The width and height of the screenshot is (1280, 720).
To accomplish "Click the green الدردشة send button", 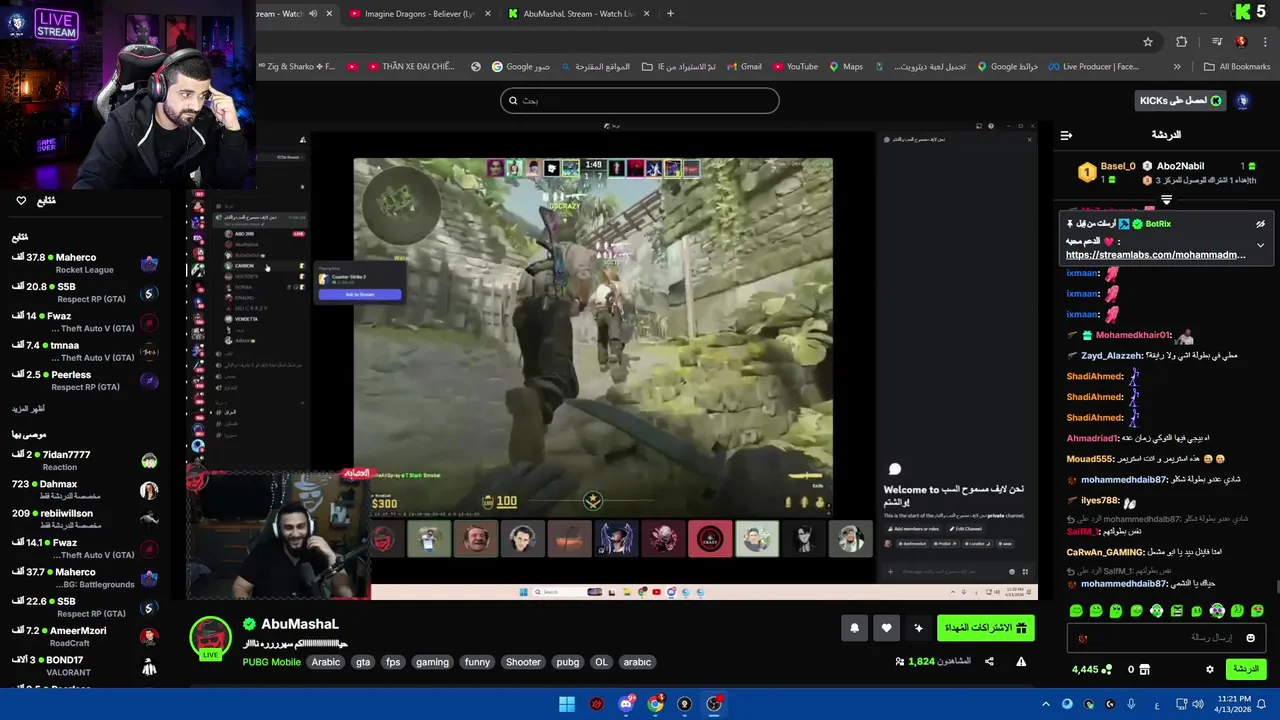I will coord(1245,669).
